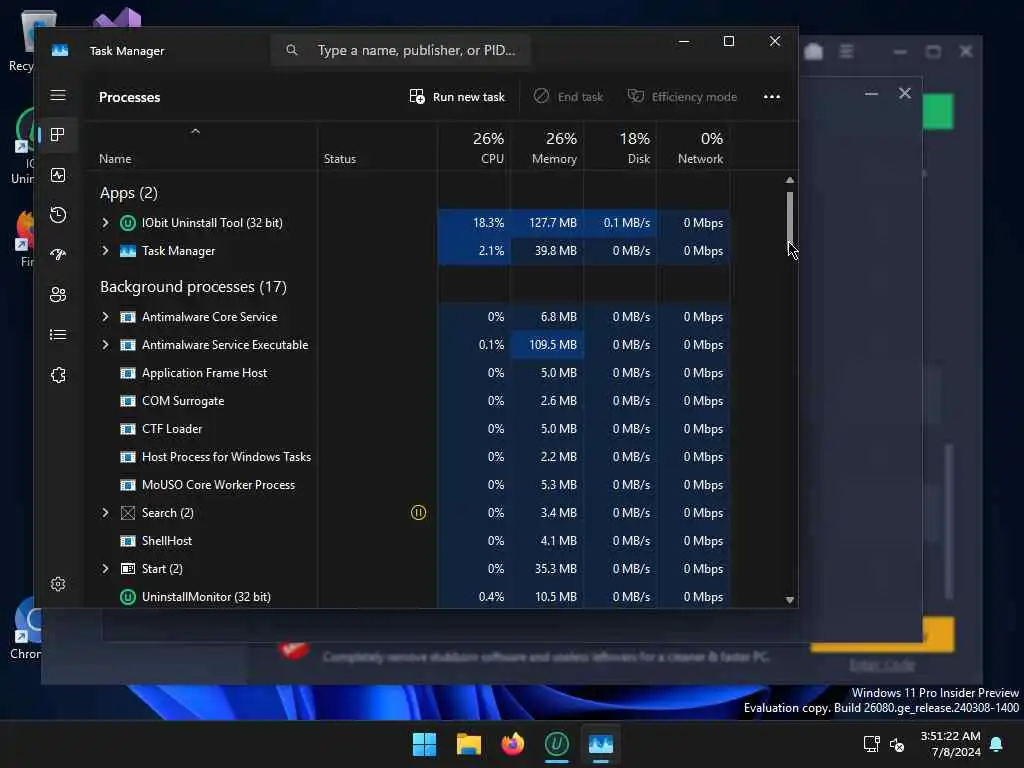Click the Search process row icon
This screenshot has height=768, width=1024.
click(x=128, y=513)
